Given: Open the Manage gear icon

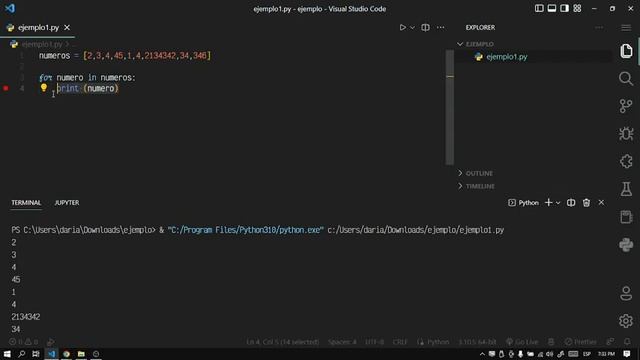Looking at the screenshot, I should click(626, 321).
